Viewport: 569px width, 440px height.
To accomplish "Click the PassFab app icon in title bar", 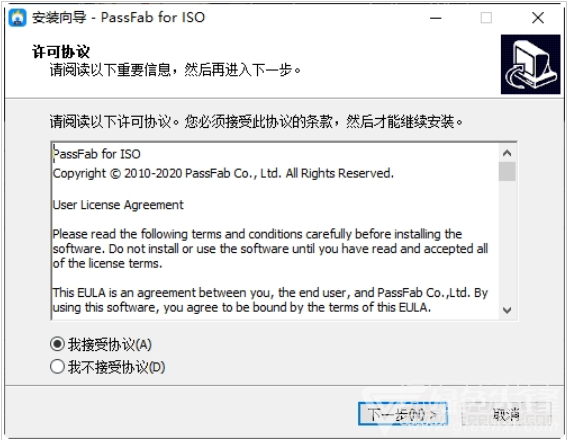I will click(17, 17).
